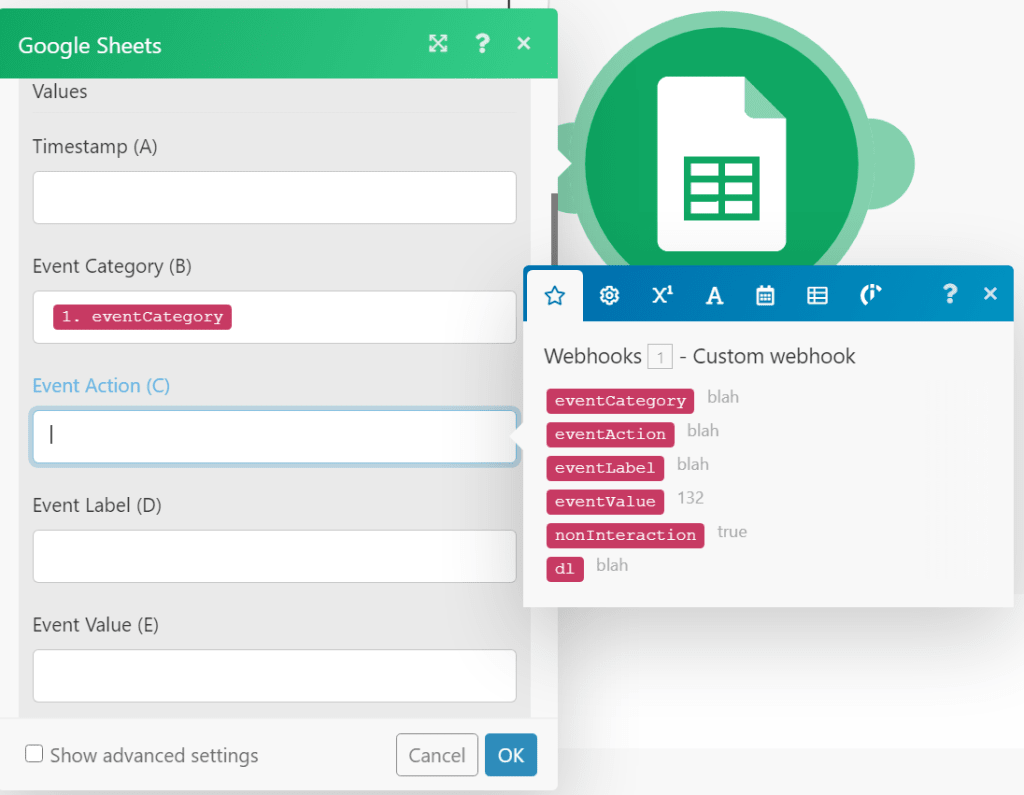Screen dimensions: 1024x795
Task: Click the sample value true
Action: click(732, 532)
